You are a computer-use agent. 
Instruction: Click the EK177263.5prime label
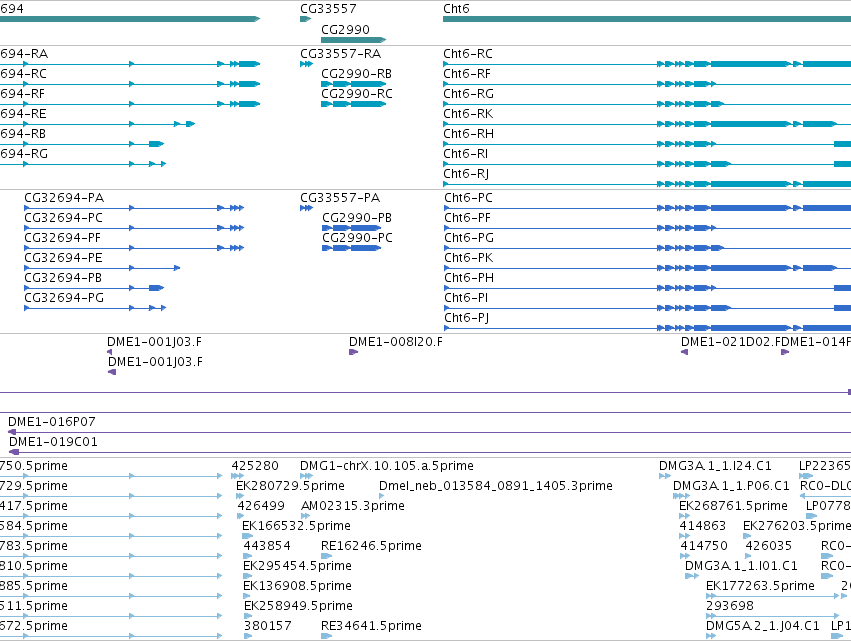pos(760,587)
